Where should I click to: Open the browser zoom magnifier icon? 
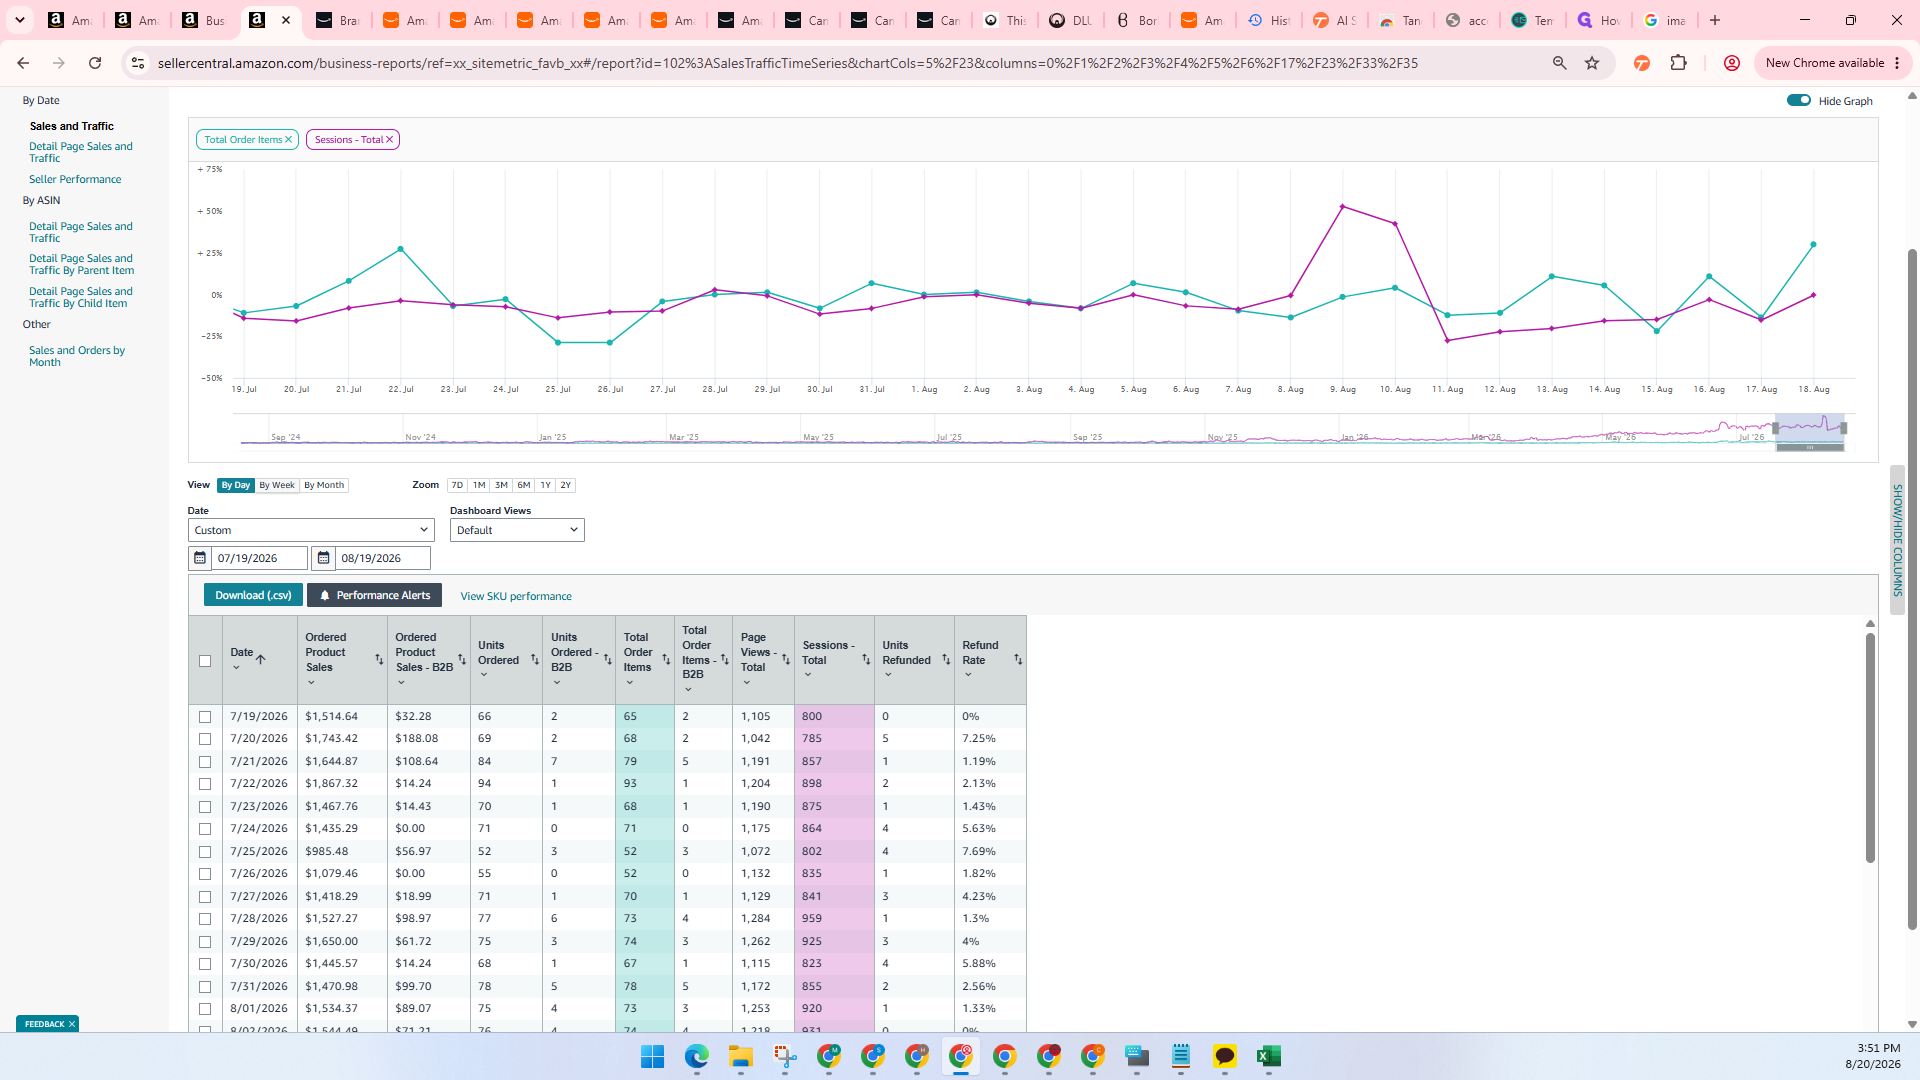[x=1559, y=63]
